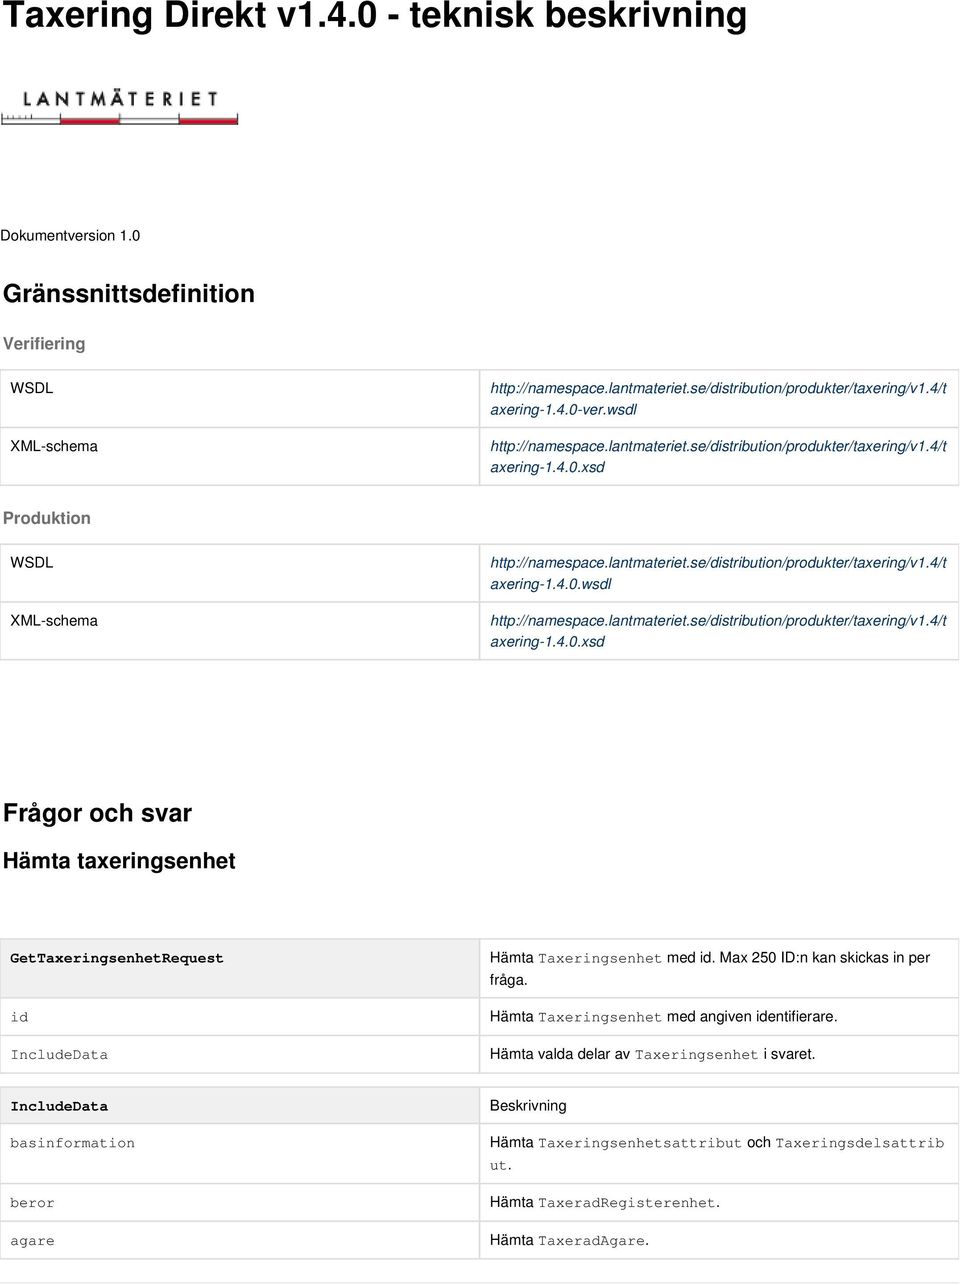Click the 'agare' cell
The image size is (960, 1285).
coord(240,1240)
